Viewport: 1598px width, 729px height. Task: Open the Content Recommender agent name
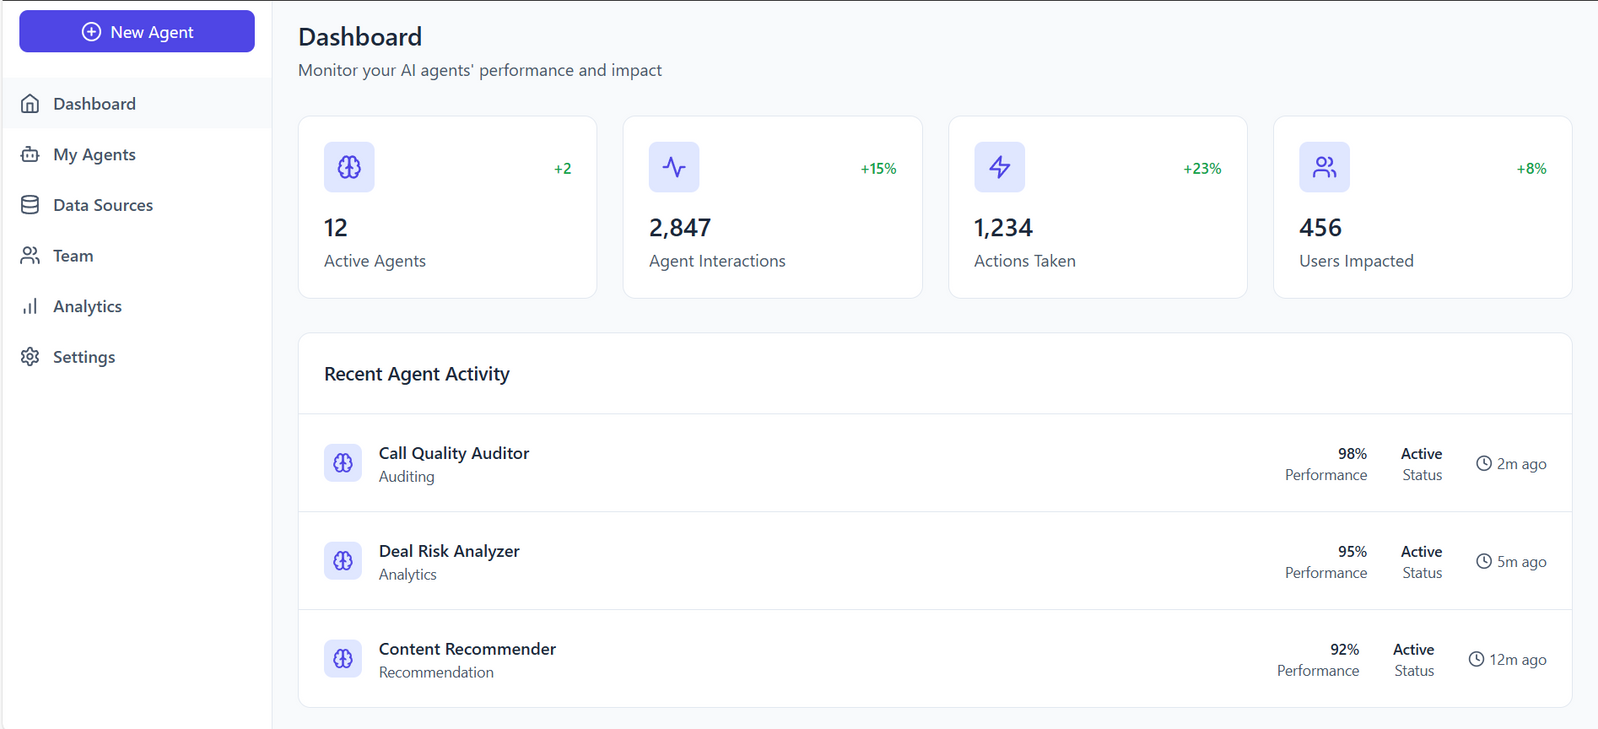coord(467,649)
